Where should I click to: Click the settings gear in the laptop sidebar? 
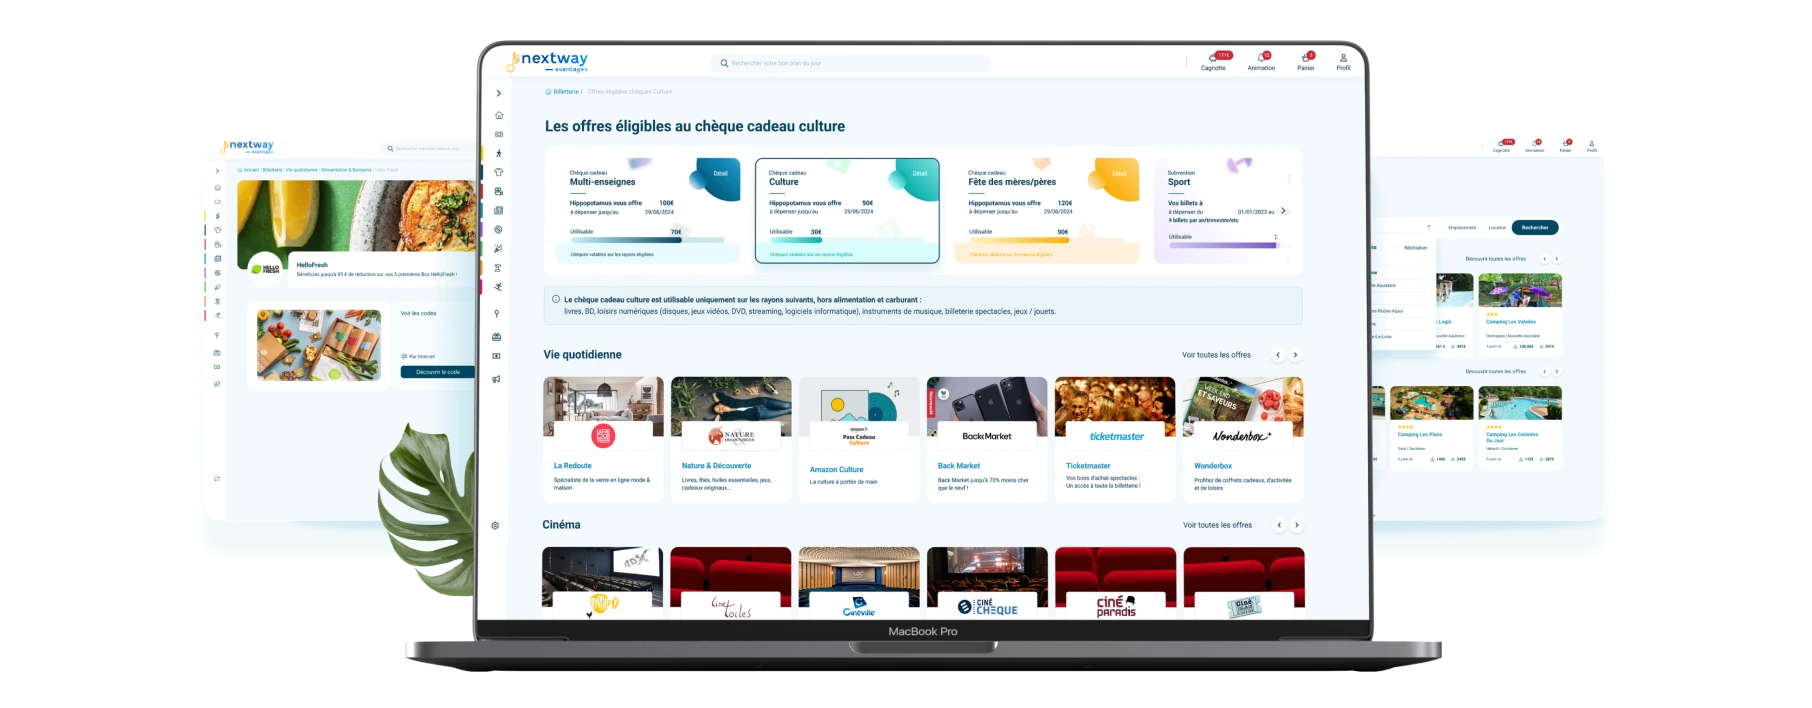(495, 526)
